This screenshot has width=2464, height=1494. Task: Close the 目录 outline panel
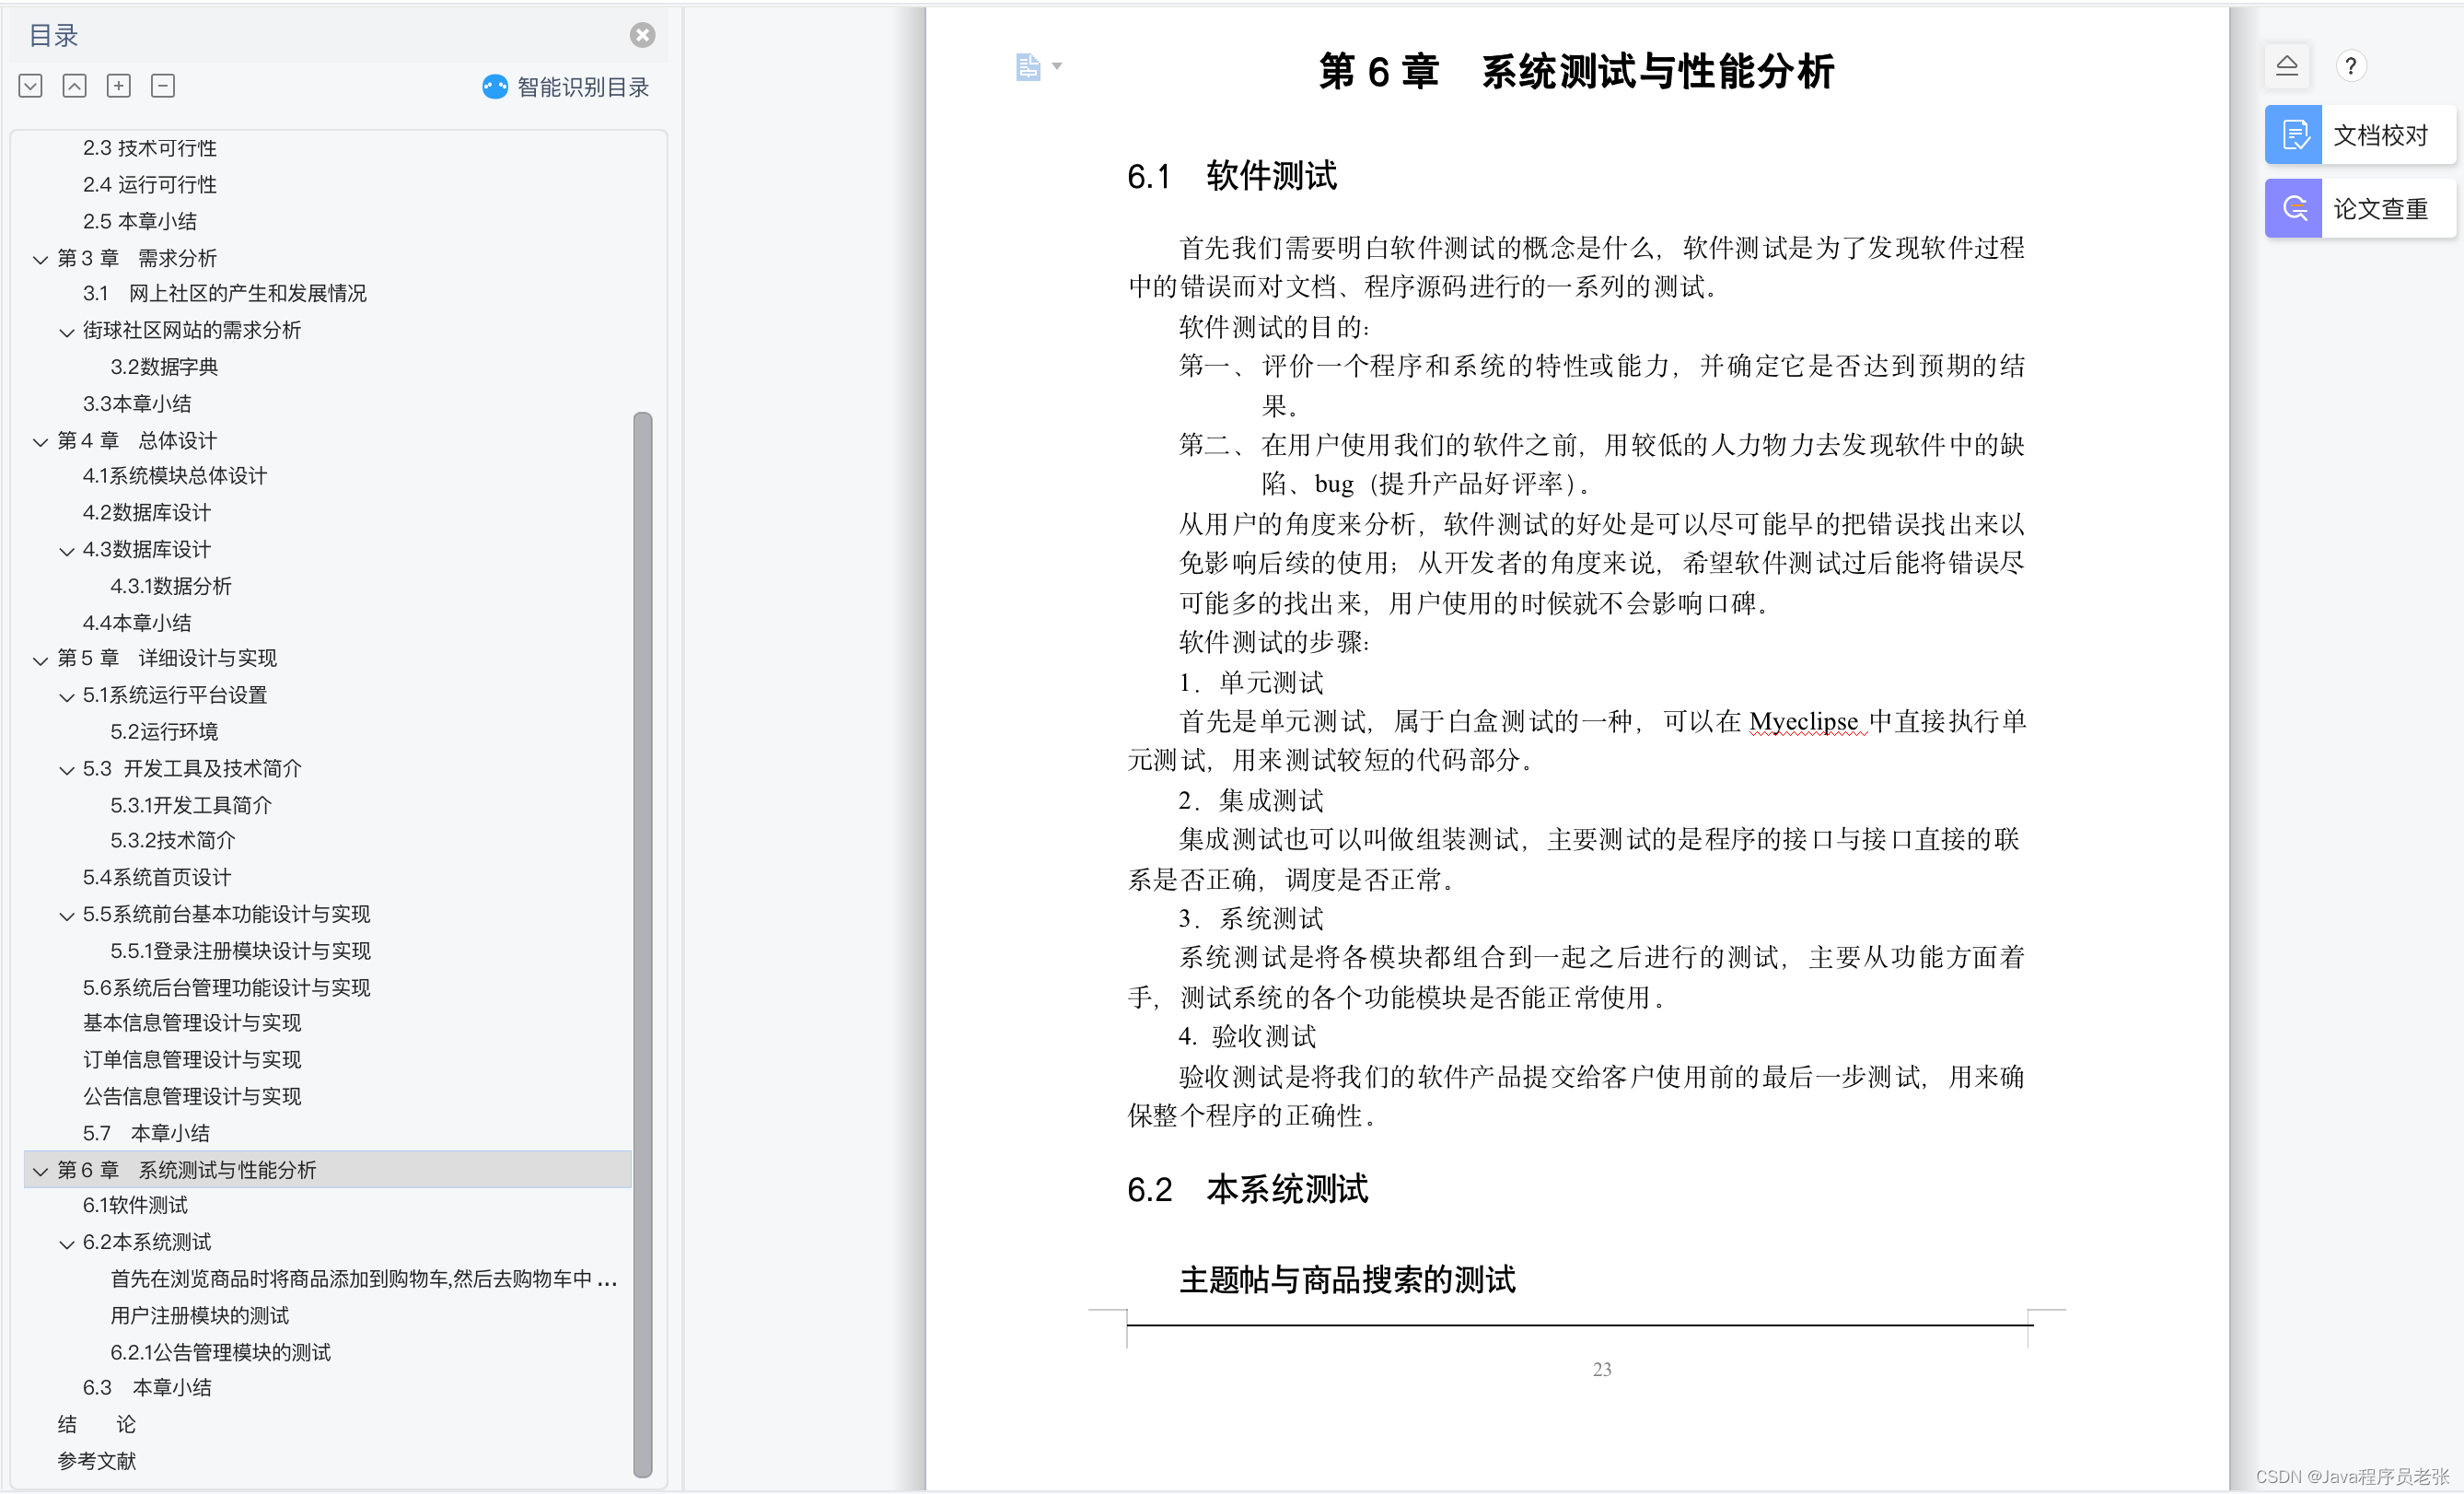(x=642, y=35)
